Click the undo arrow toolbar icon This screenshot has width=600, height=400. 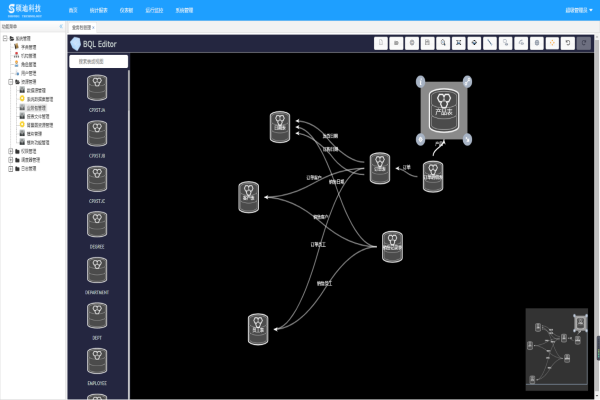568,43
